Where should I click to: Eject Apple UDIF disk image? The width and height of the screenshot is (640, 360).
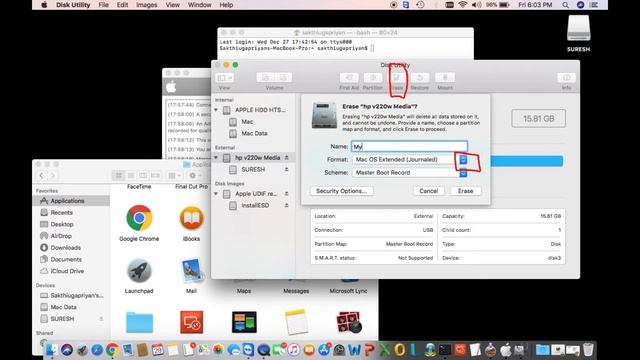pyautogui.click(x=287, y=193)
